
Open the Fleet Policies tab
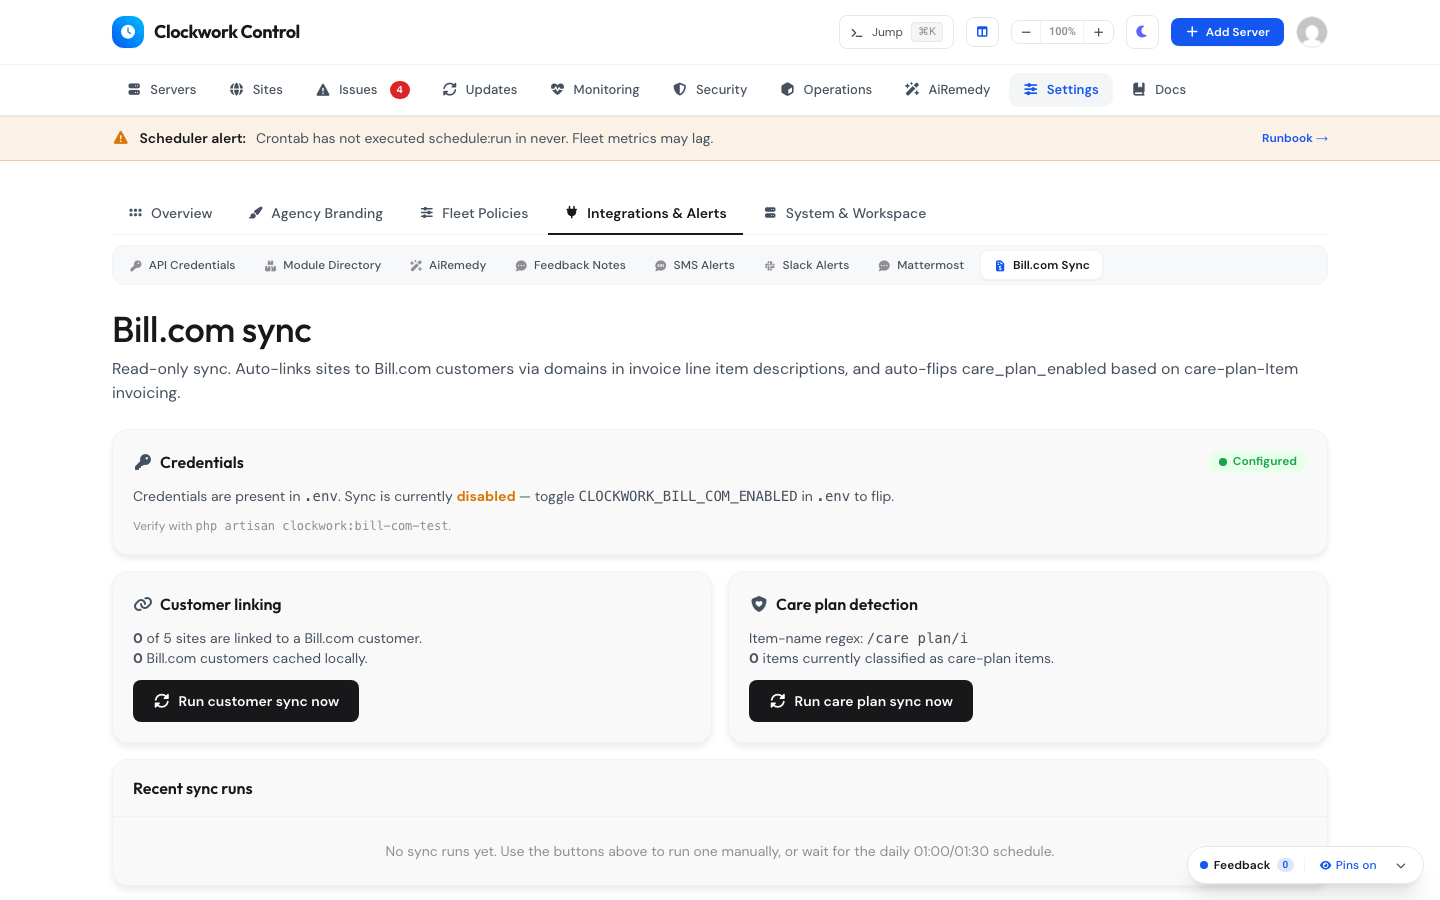pos(474,213)
